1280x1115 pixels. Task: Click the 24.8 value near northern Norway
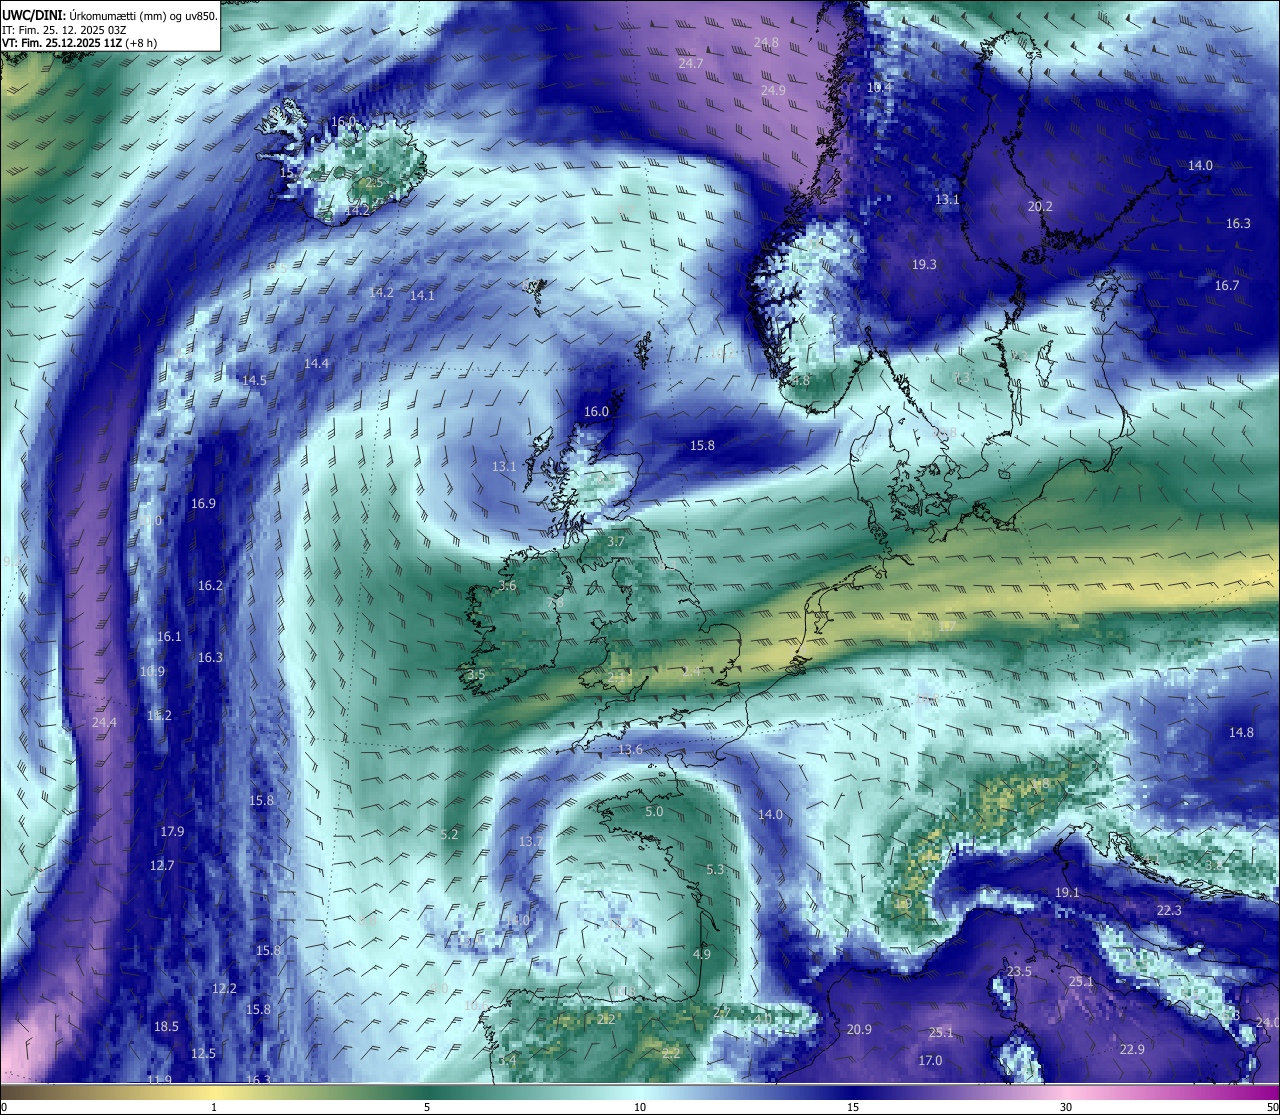coord(766,42)
